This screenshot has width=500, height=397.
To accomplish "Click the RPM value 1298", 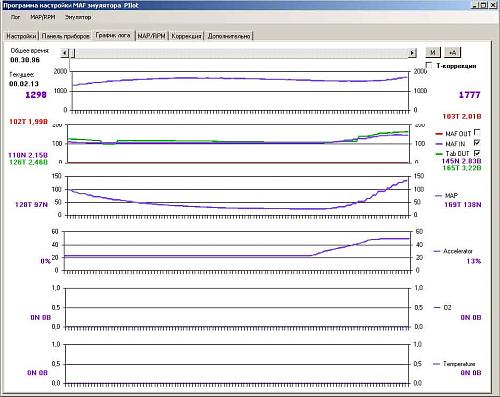I will (x=36, y=95).
